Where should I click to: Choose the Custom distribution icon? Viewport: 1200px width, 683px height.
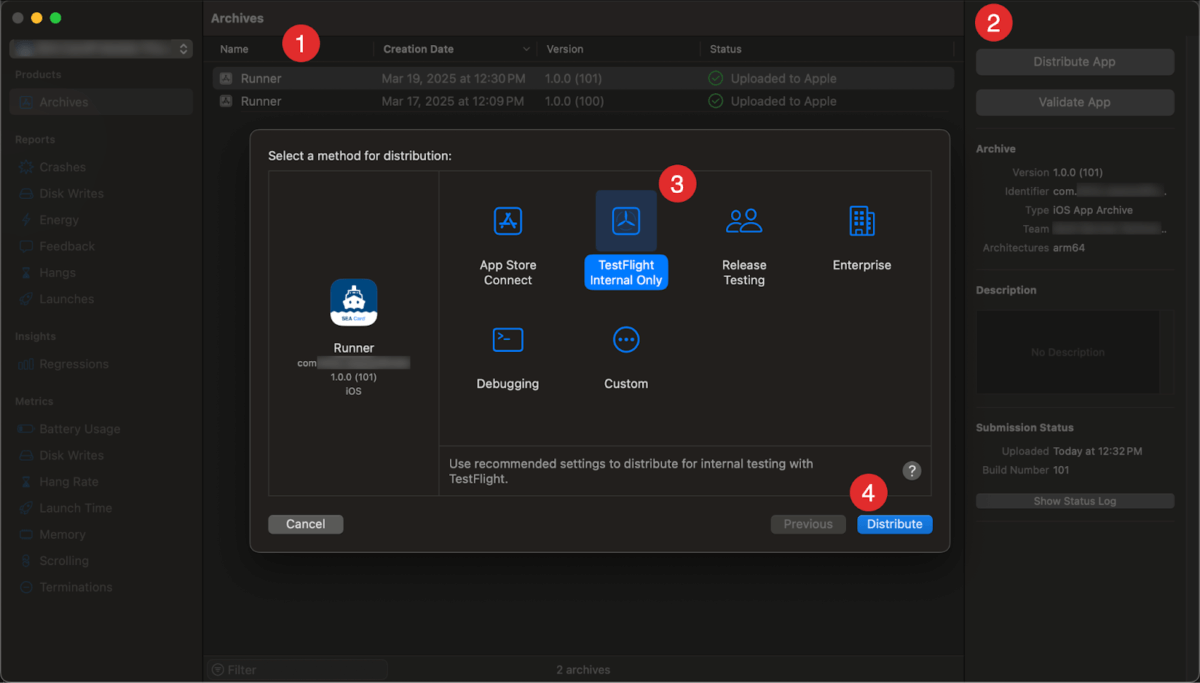pyautogui.click(x=626, y=340)
